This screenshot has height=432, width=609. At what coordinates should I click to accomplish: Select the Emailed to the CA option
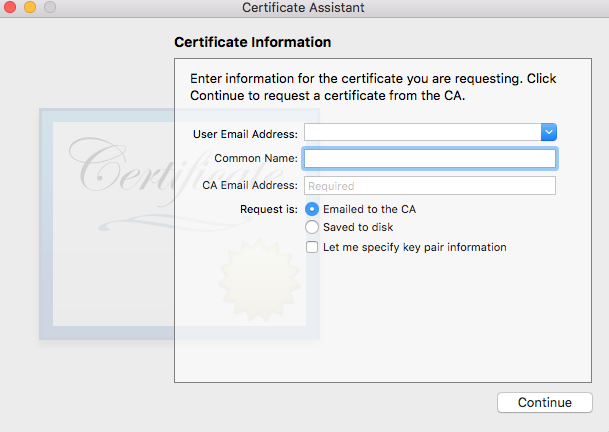click(x=312, y=209)
